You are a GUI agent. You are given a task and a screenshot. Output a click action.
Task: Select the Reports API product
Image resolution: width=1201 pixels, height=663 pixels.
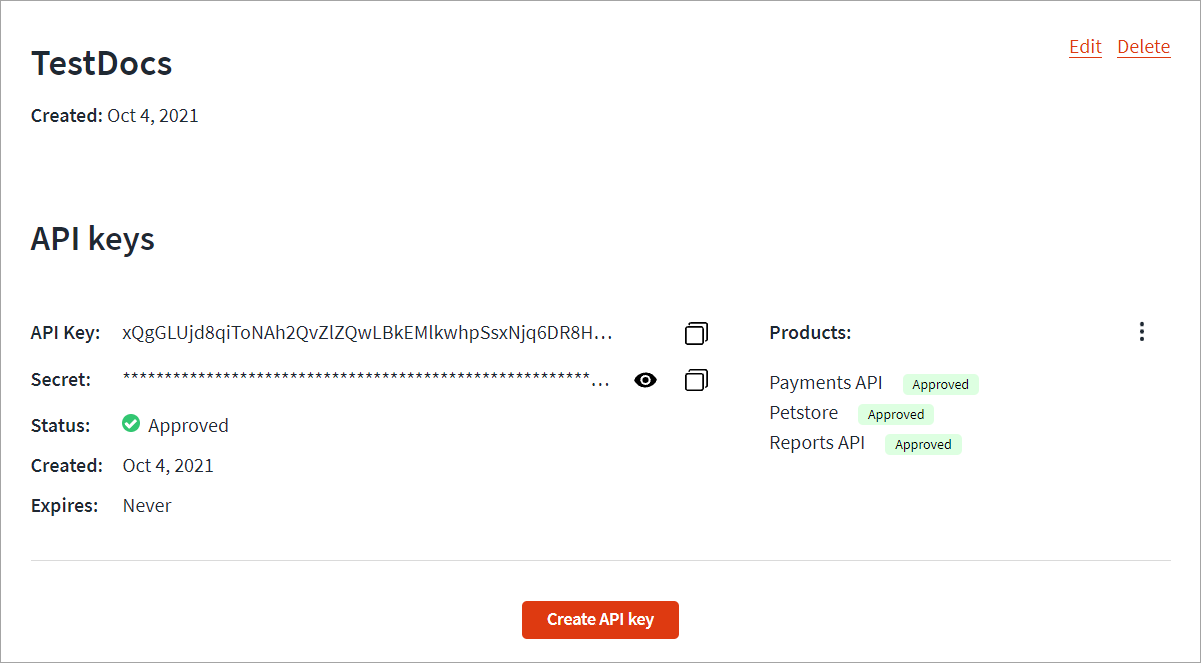coord(817,443)
